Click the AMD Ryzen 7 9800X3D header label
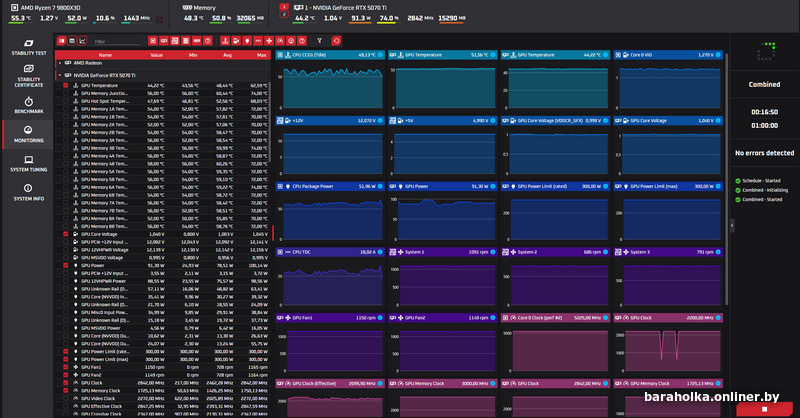 [x=50, y=8]
